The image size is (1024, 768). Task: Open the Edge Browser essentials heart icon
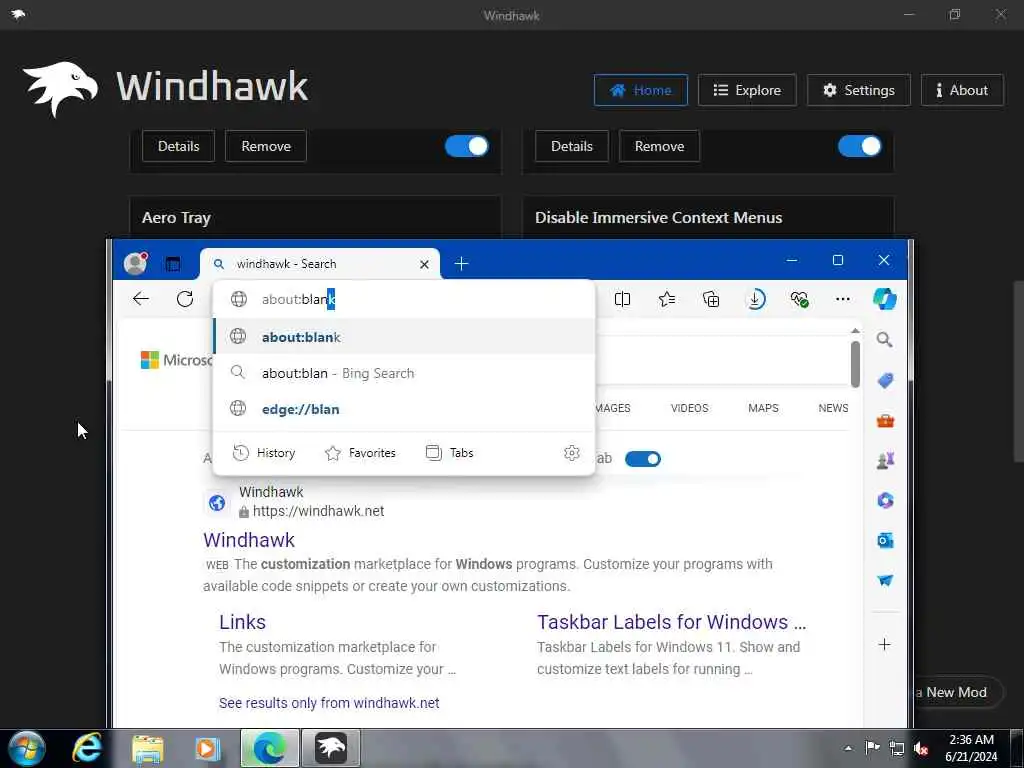pos(799,299)
